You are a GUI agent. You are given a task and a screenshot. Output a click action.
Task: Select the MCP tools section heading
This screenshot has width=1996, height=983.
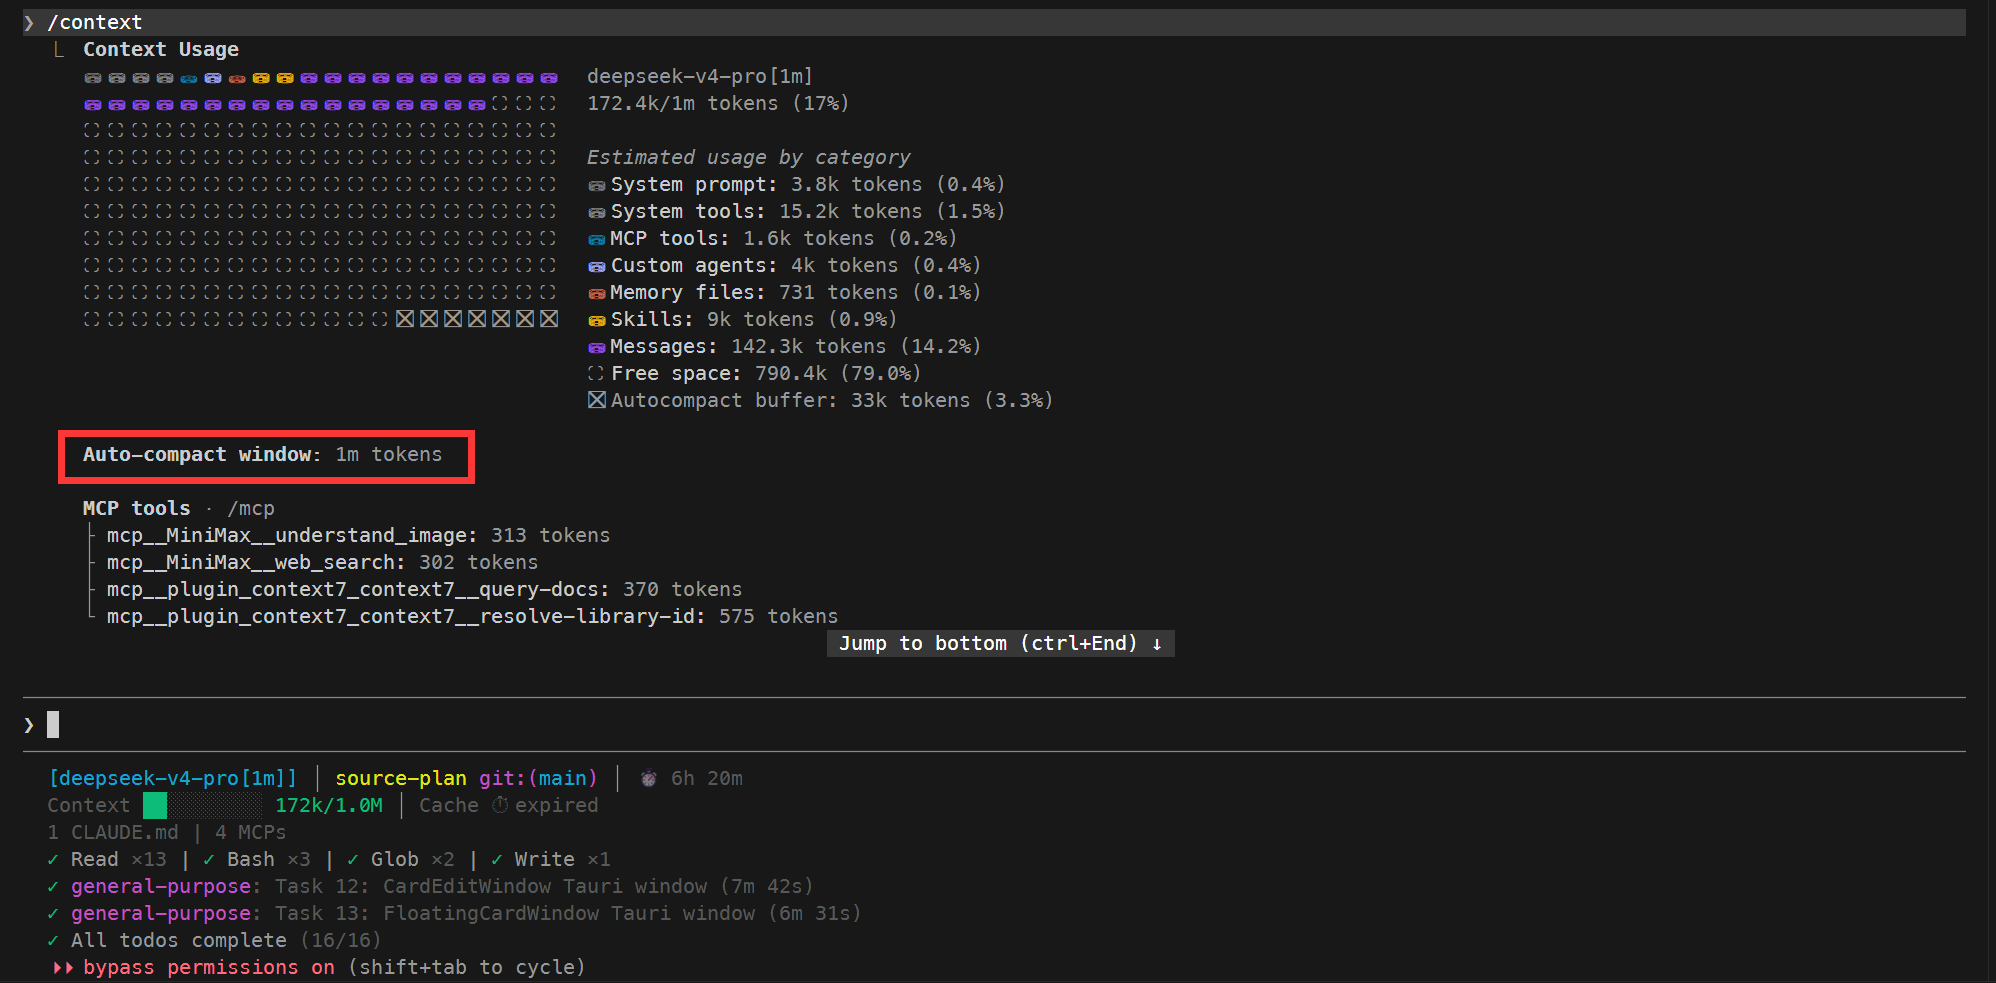tap(136, 509)
